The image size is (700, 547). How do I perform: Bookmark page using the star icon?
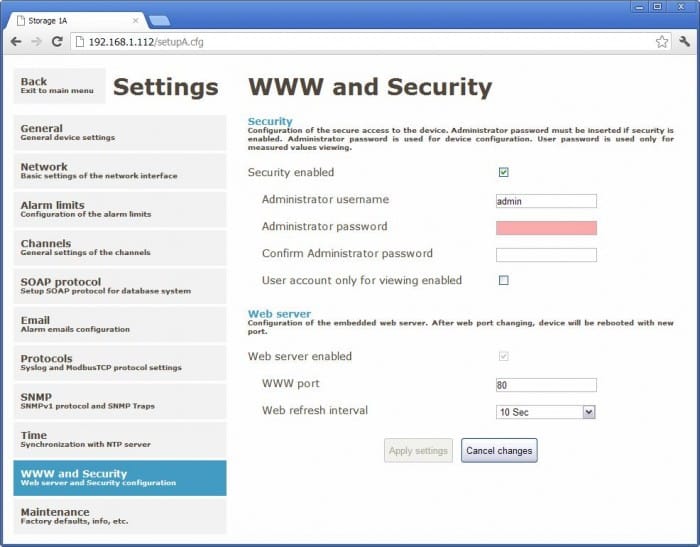point(661,42)
